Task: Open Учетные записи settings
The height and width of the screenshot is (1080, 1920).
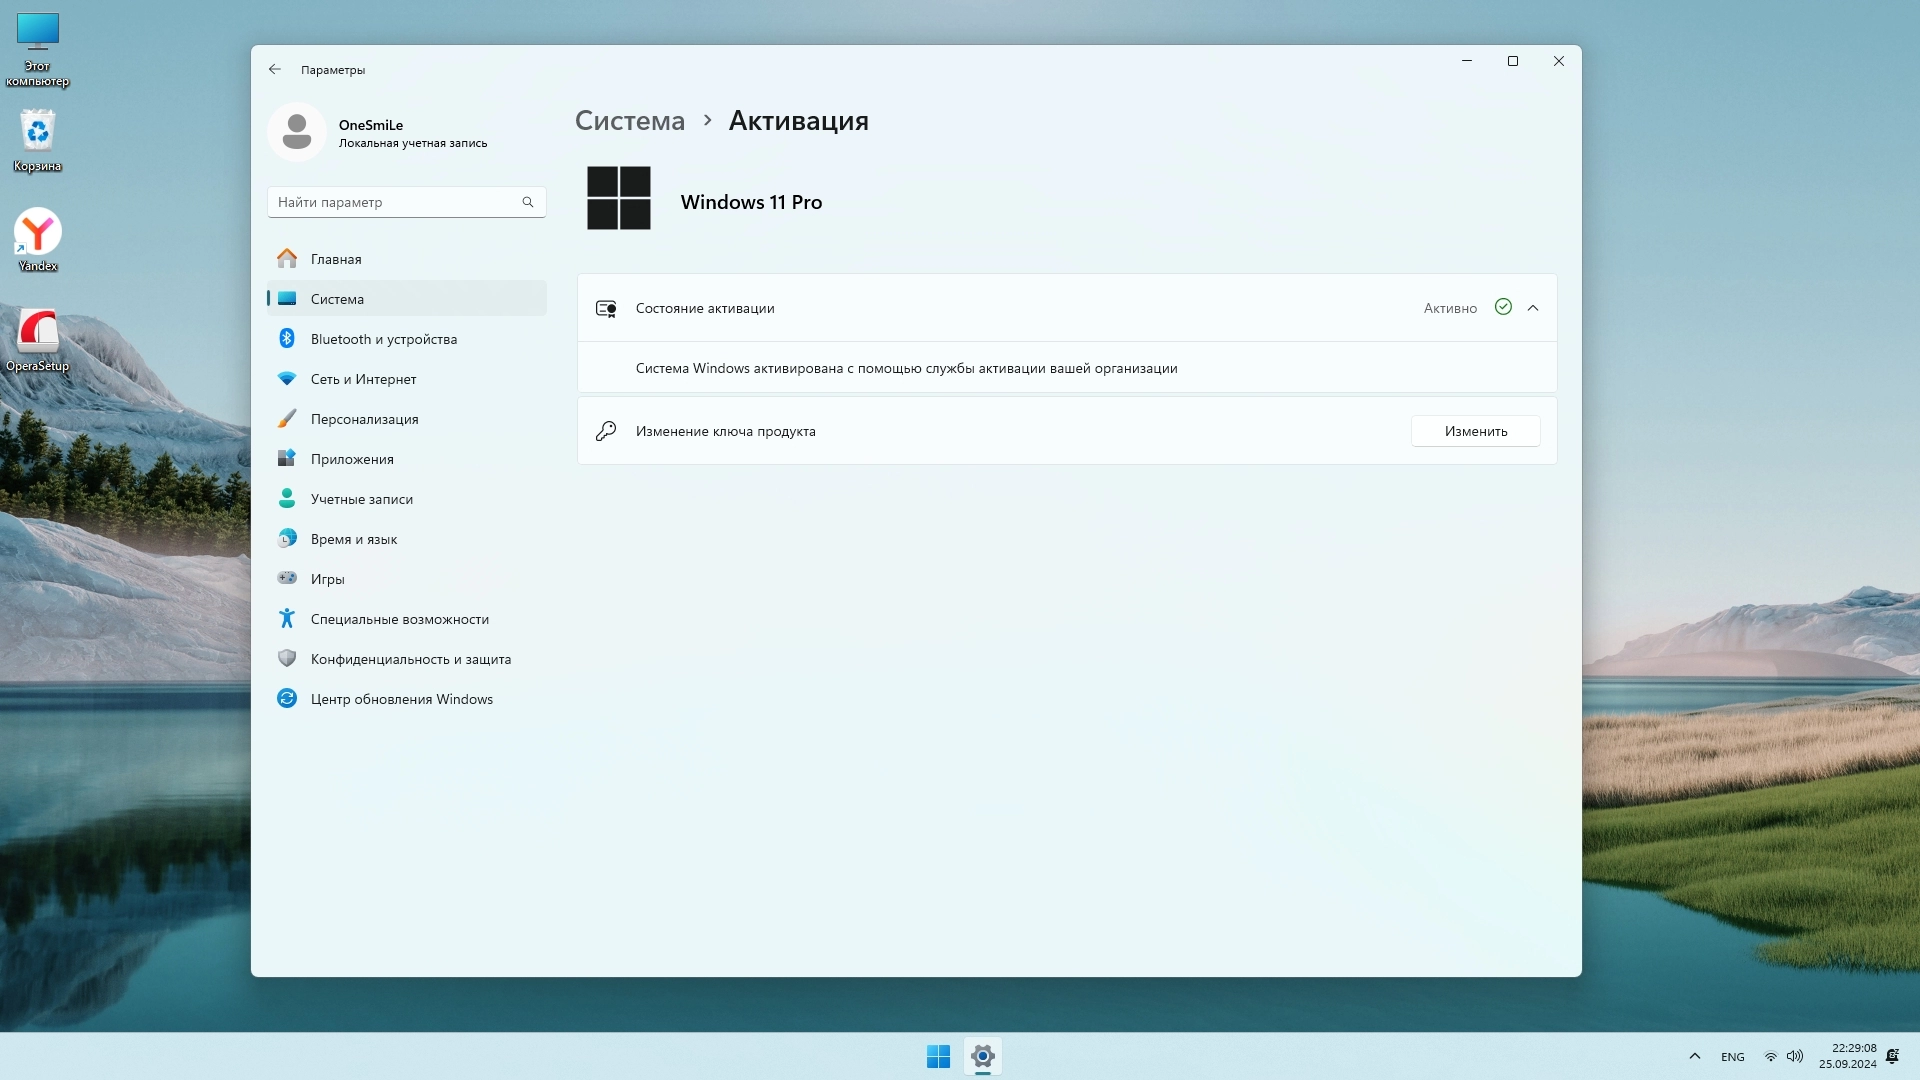Action: pos(361,499)
